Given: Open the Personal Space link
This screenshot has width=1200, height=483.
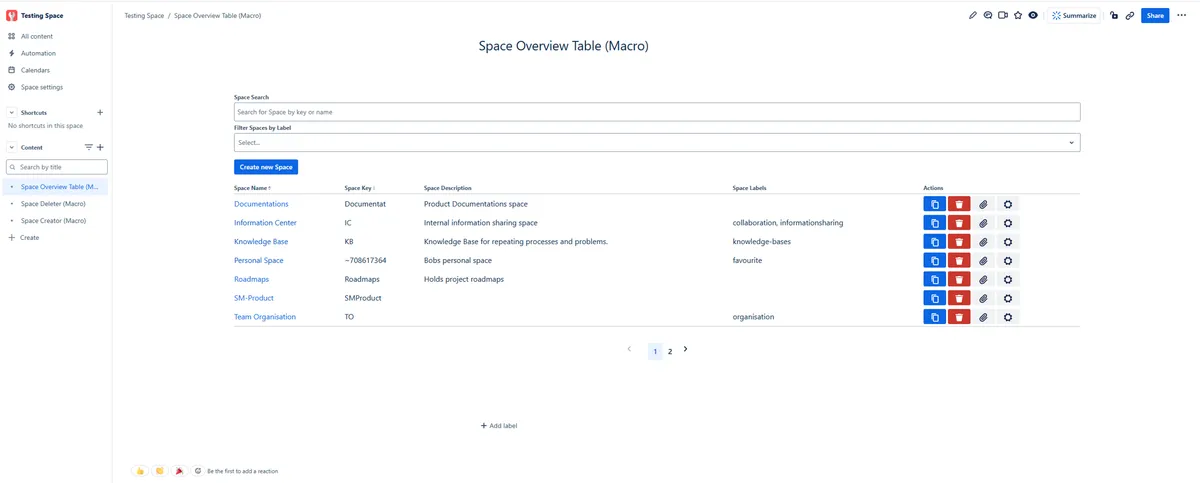Looking at the screenshot, I should [259, 260].
